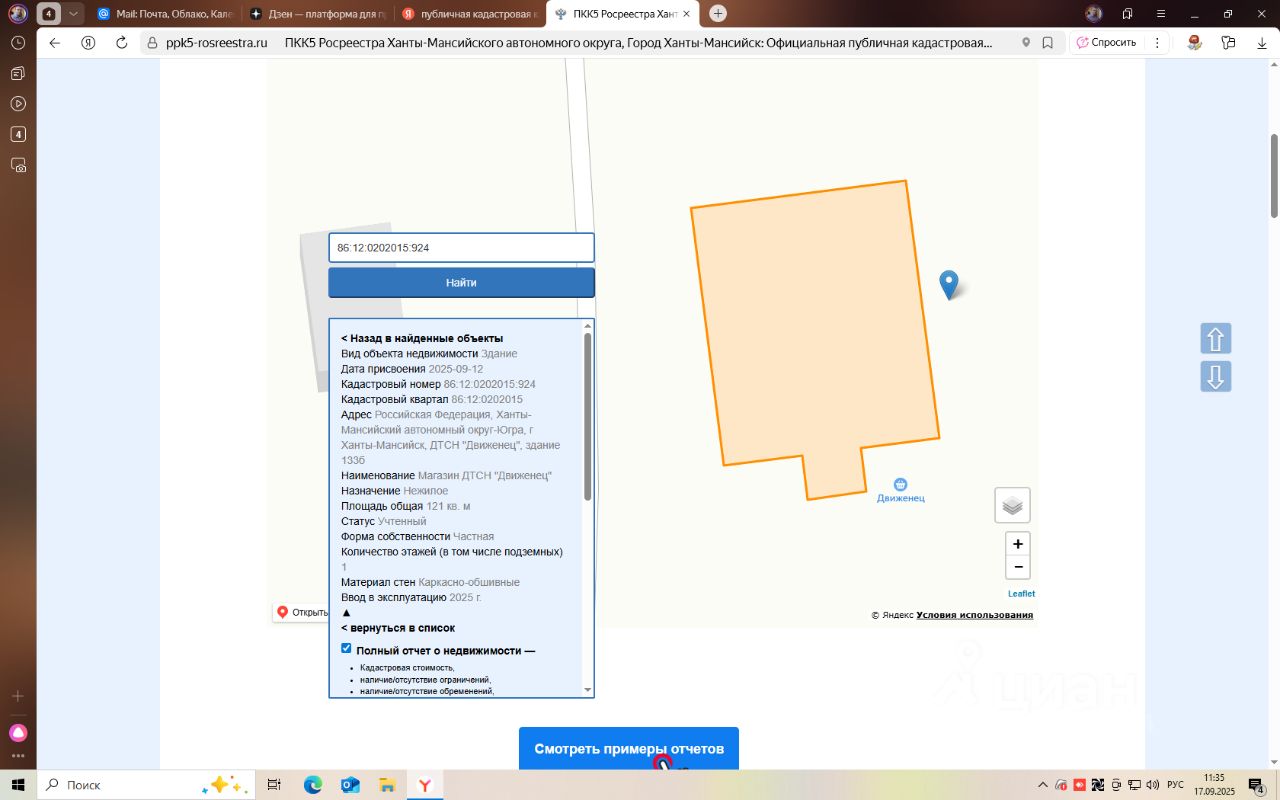The height and width of the screenshot is (800, 1280).
Task: Expand the tab group dropdown chevron
Action: [x=74, y=14]
